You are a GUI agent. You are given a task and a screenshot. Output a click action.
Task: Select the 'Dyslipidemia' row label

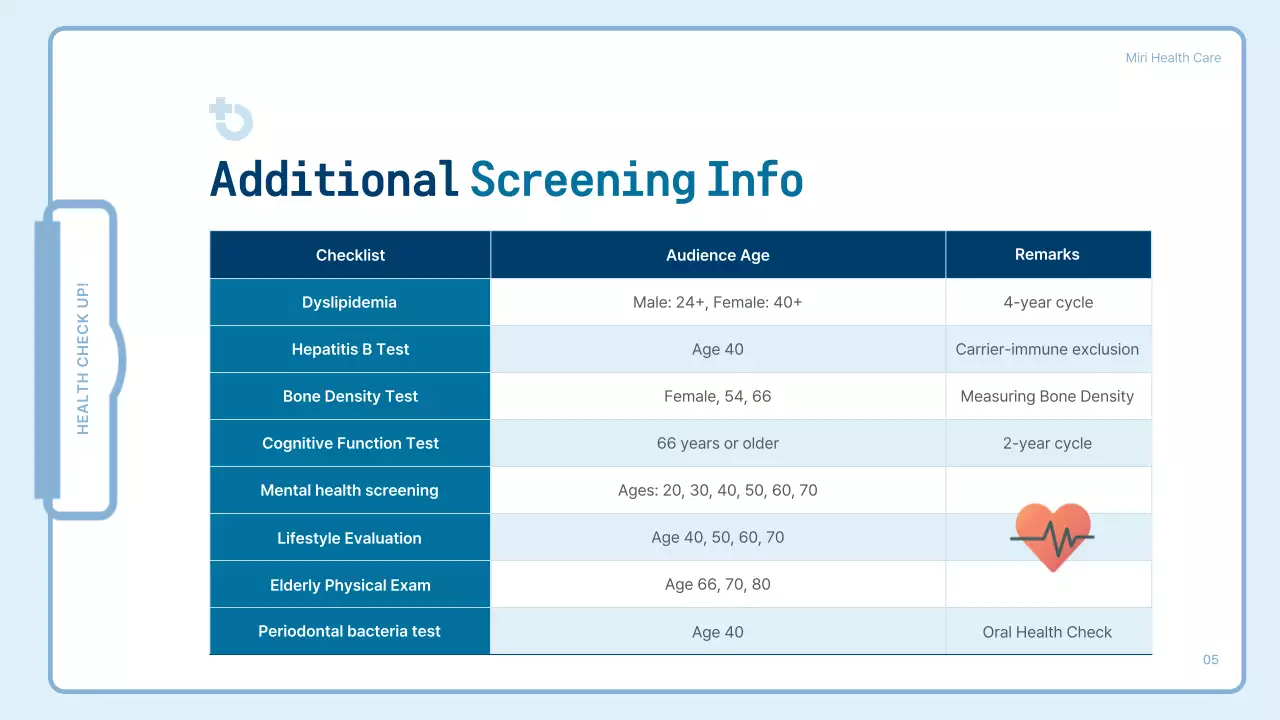(350, 302)
